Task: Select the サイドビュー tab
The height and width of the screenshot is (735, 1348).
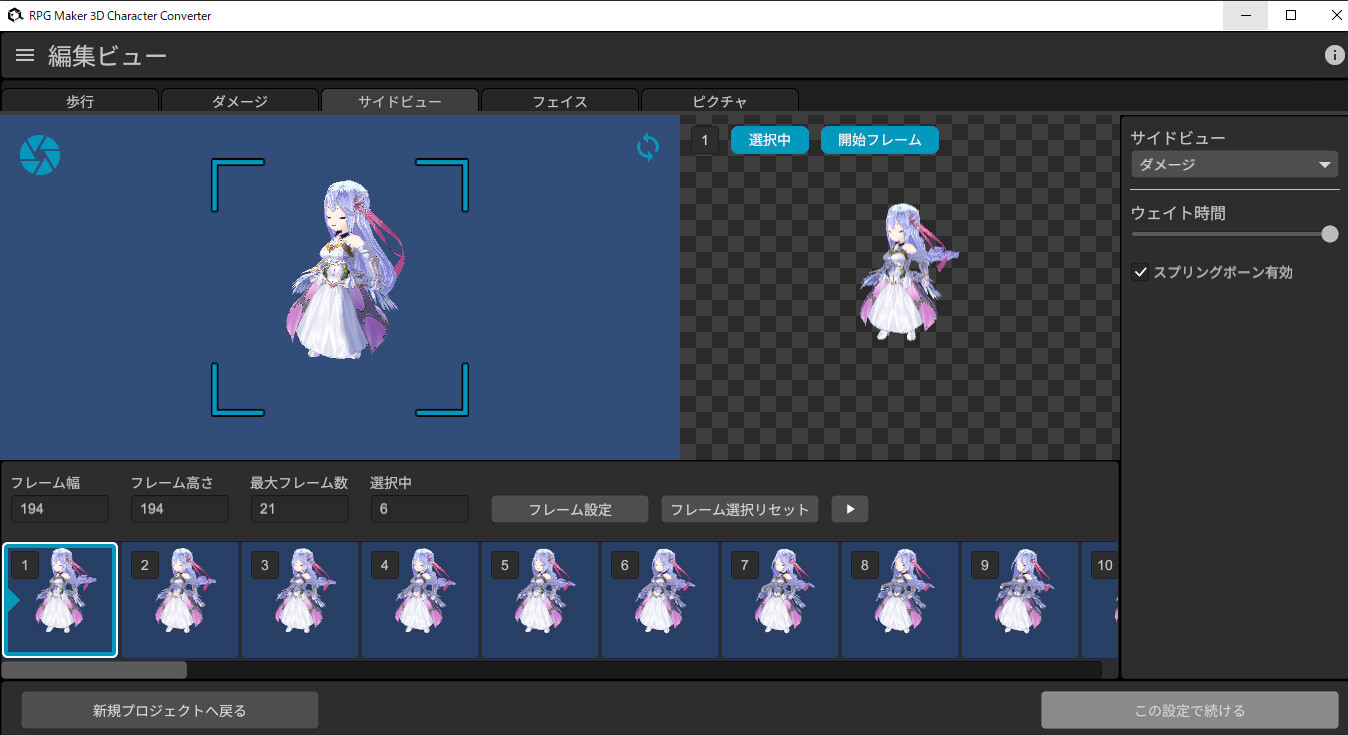Action: point(400,101)
